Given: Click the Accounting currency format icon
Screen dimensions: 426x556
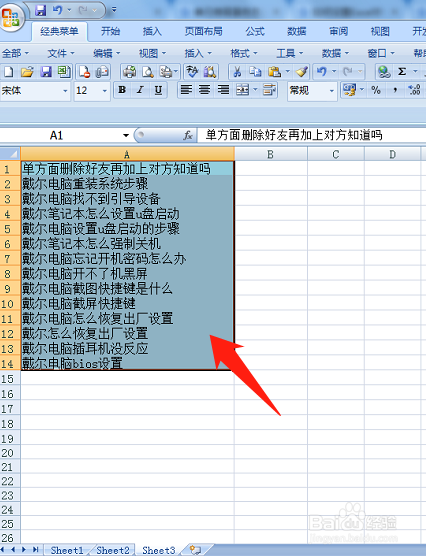Looking at the screenshot, I should (349, 90).
